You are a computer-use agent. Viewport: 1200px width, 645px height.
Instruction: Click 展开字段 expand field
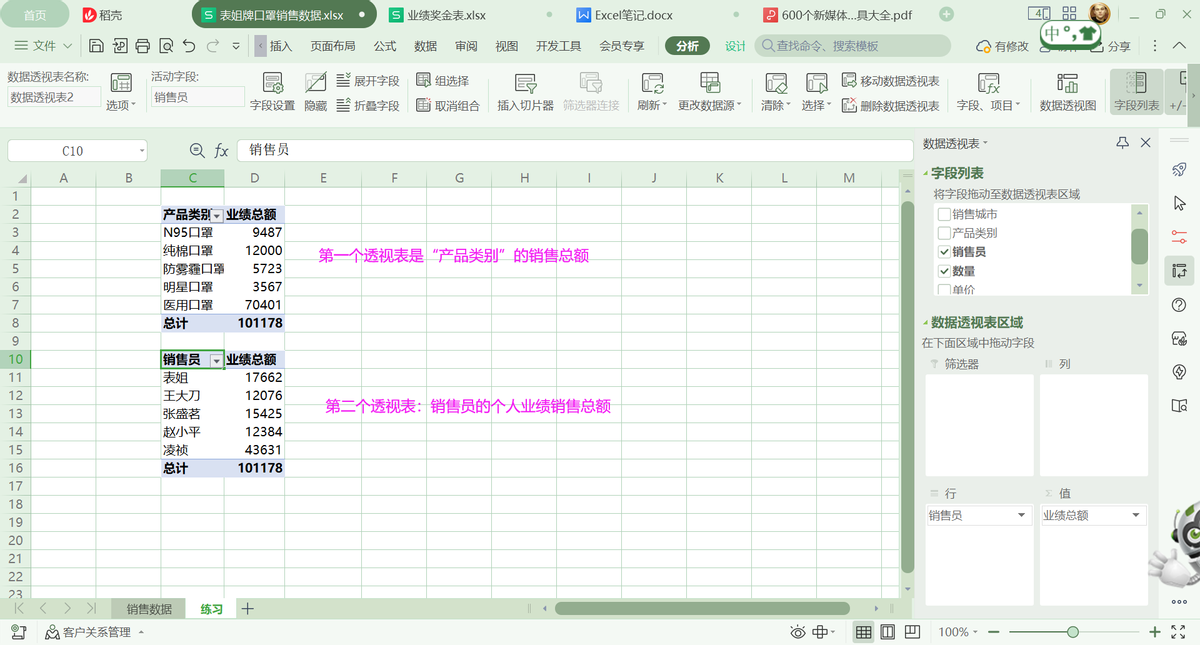point(367,81)
